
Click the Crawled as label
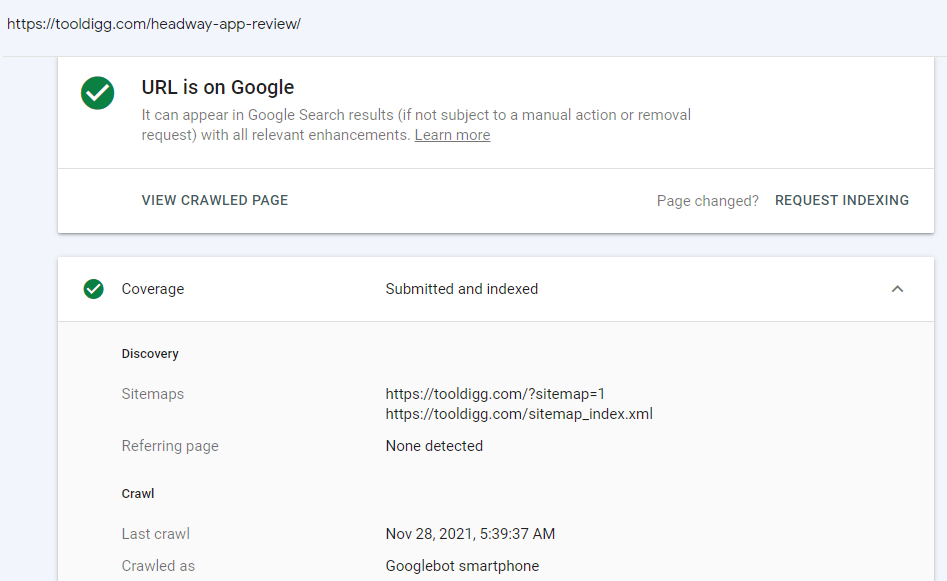158,566
